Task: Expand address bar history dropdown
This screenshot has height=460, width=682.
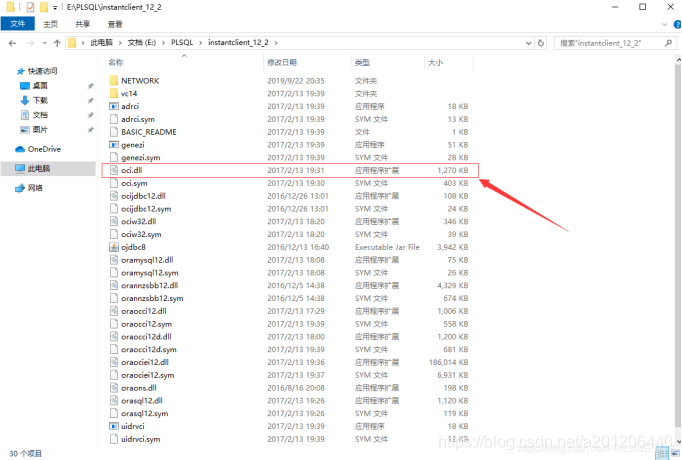Action: click(528, 43)
